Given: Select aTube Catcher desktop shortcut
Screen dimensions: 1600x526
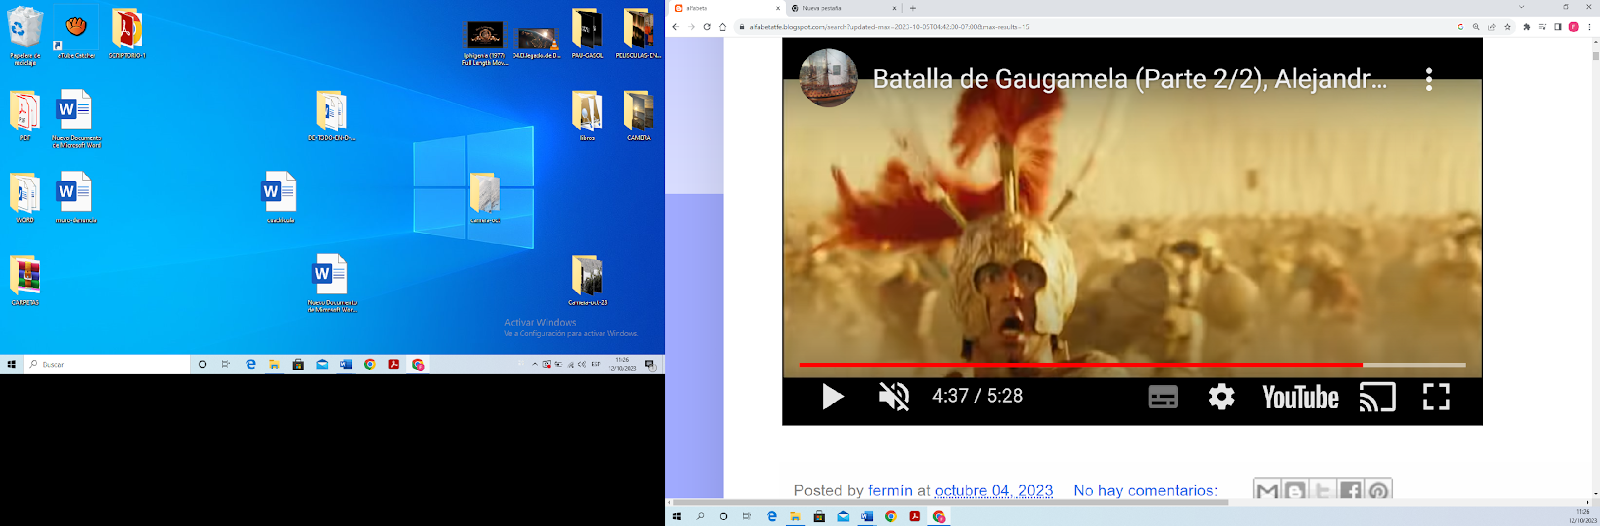Looking at the screenshot, I should coord(76,33).
